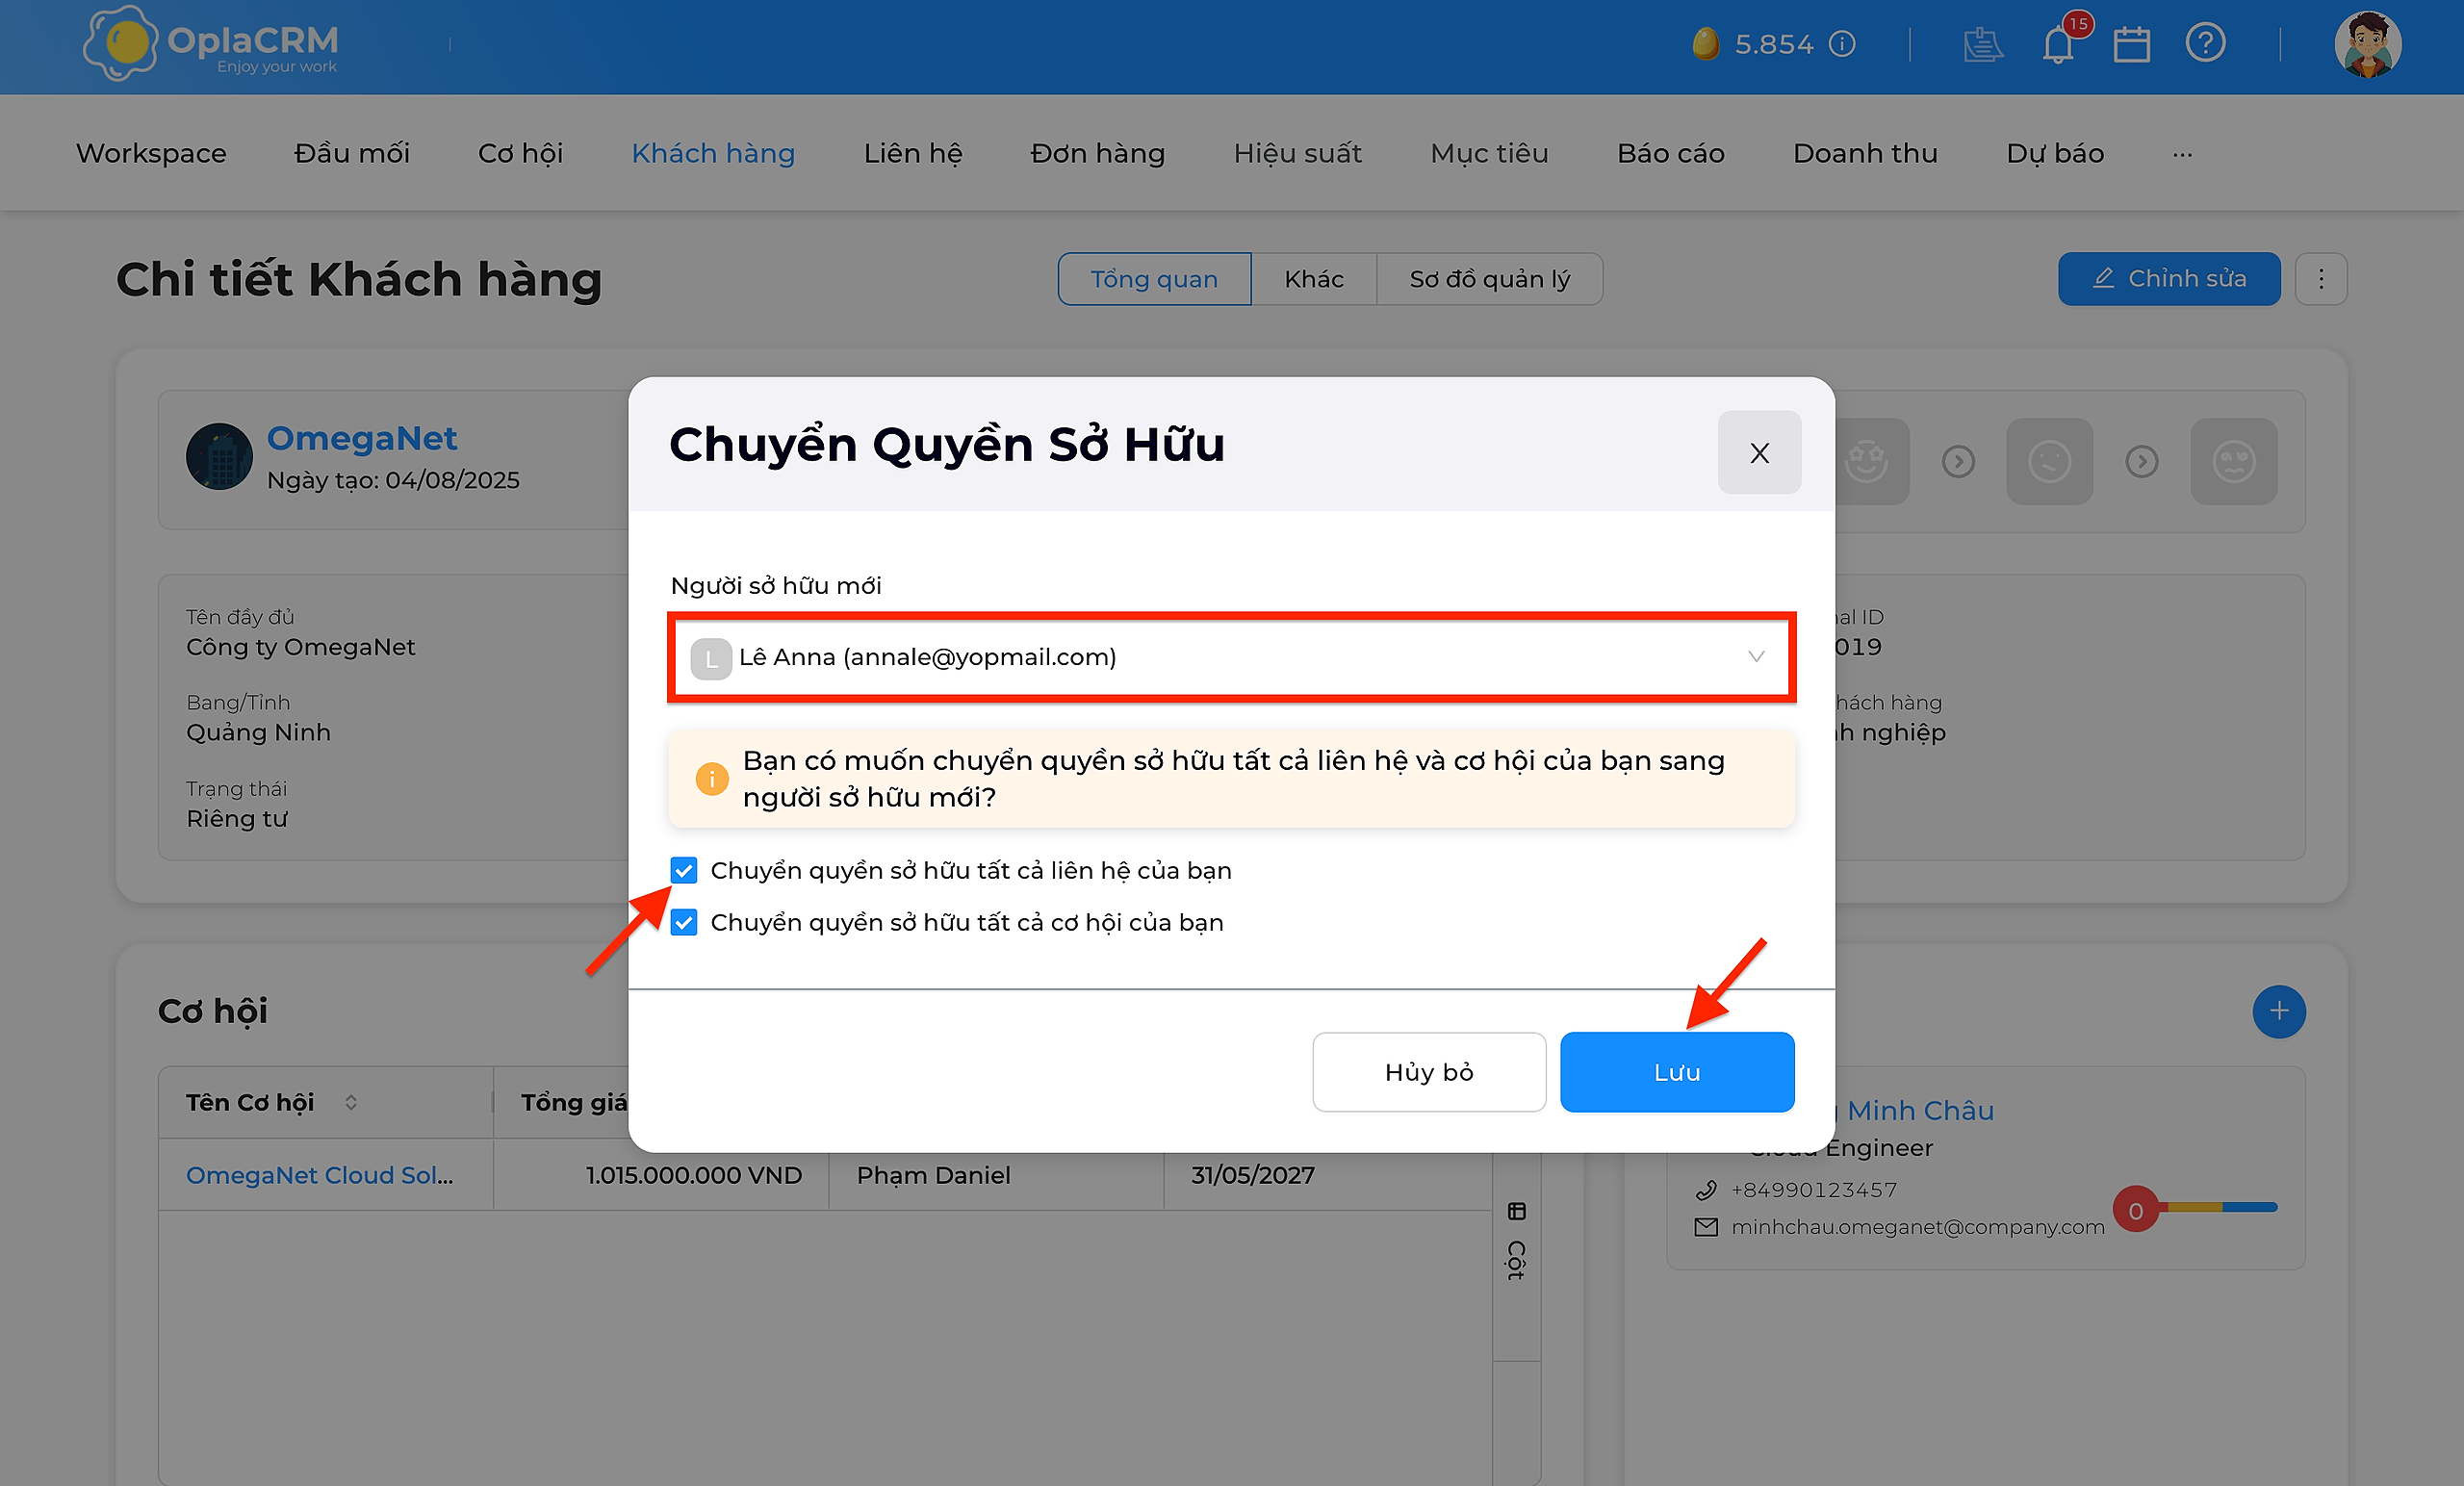Click the OplaCRM logo

click(211, 44)
